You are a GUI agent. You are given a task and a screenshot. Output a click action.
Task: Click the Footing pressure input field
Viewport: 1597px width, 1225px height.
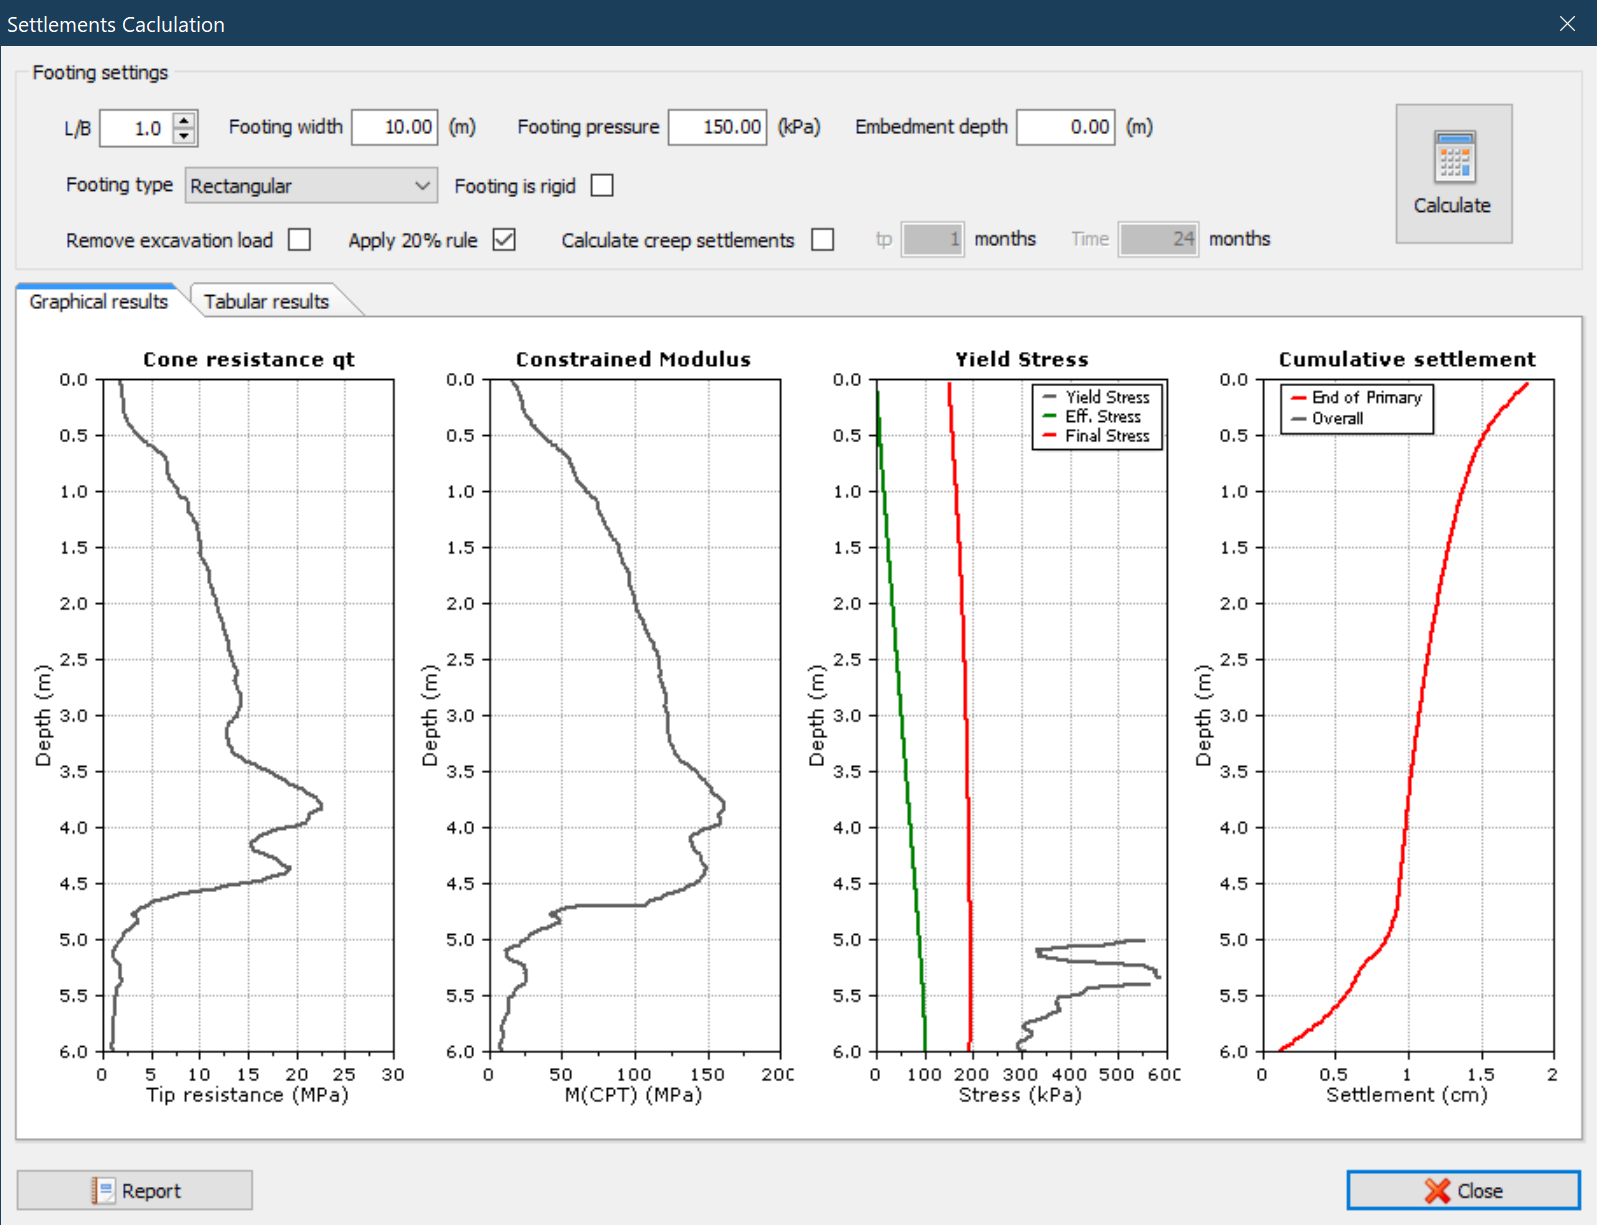click(717, 127)
